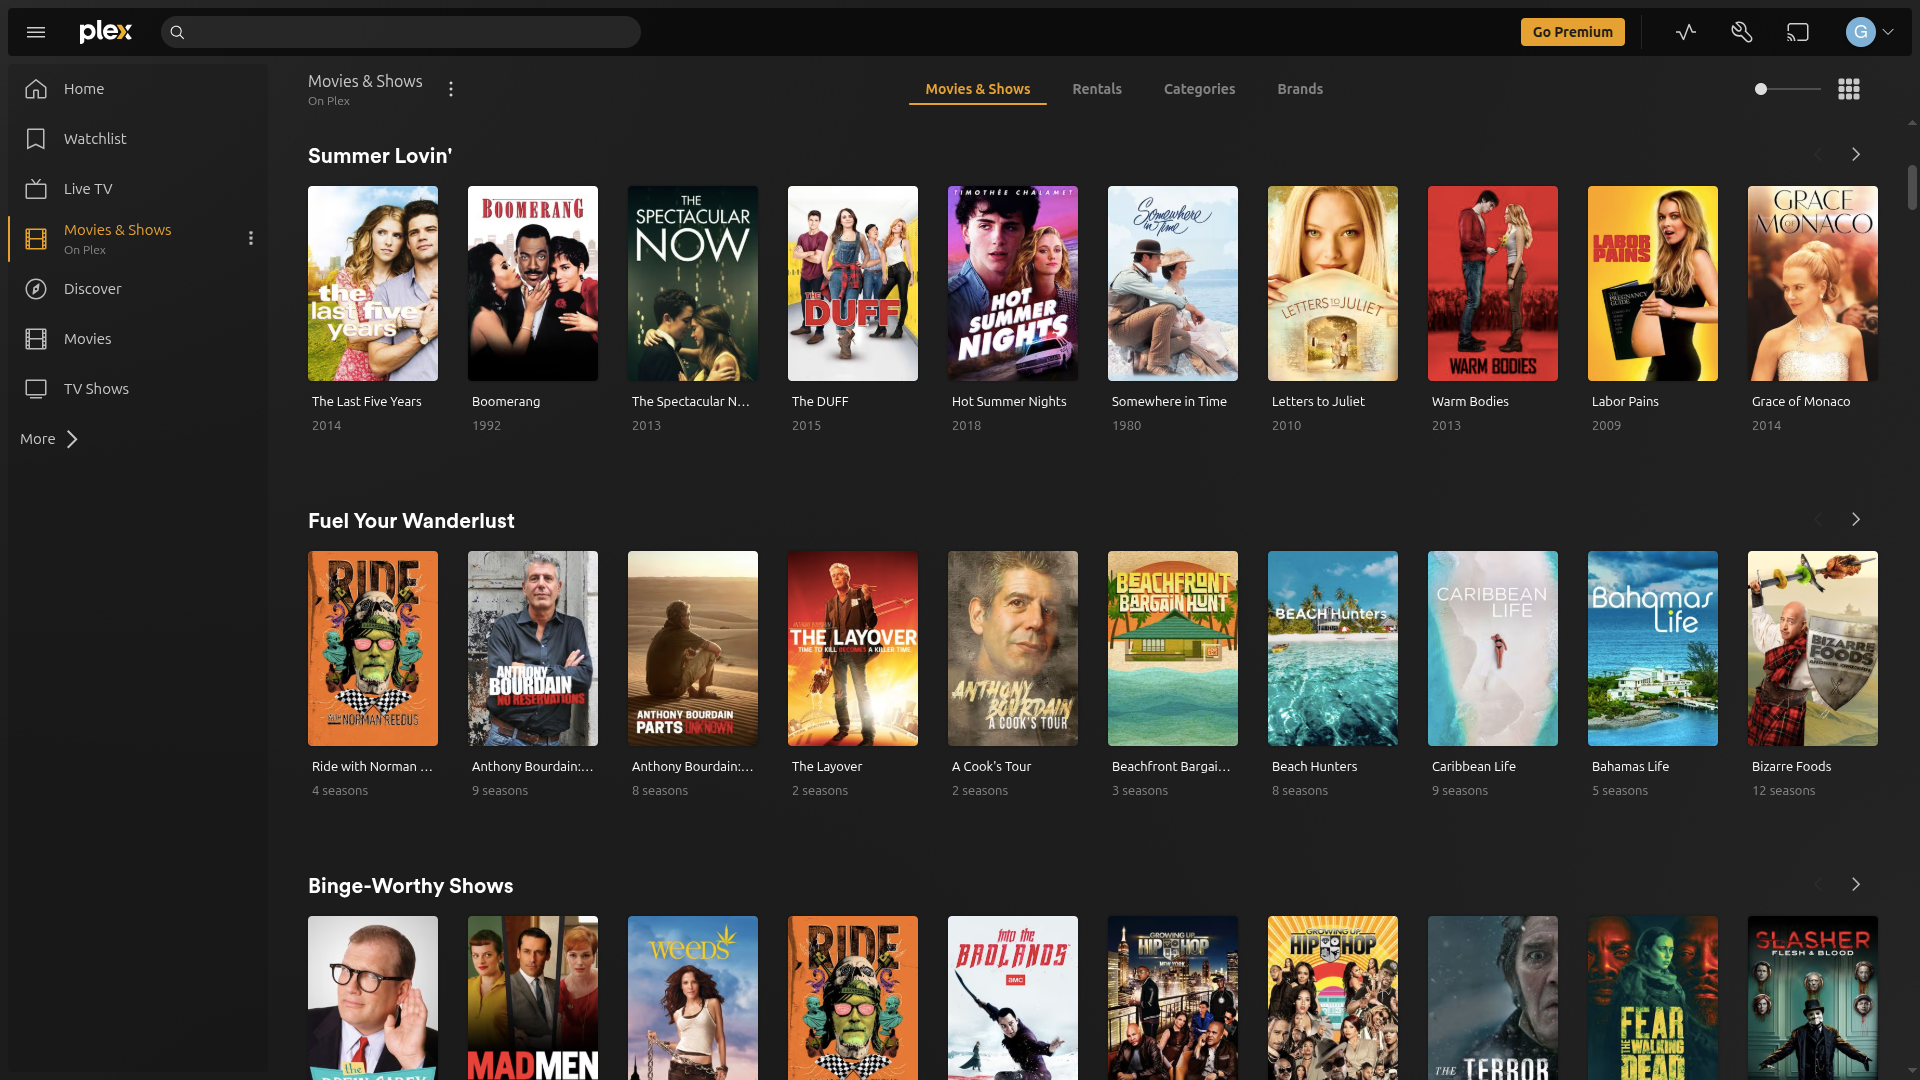Switch to grid view layout

point(1848,88)
